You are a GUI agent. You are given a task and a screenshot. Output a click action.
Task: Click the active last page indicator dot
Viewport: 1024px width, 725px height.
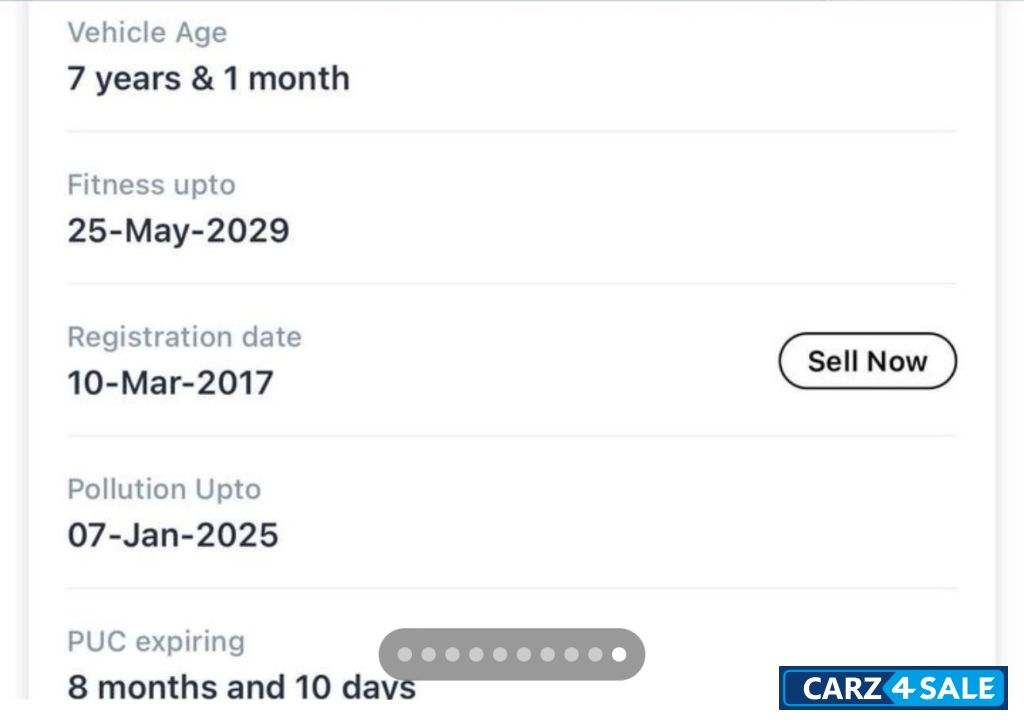point(619,655)
